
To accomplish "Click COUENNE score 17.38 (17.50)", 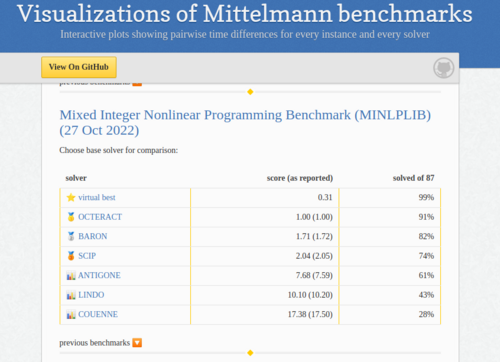I will pos(310,314).
